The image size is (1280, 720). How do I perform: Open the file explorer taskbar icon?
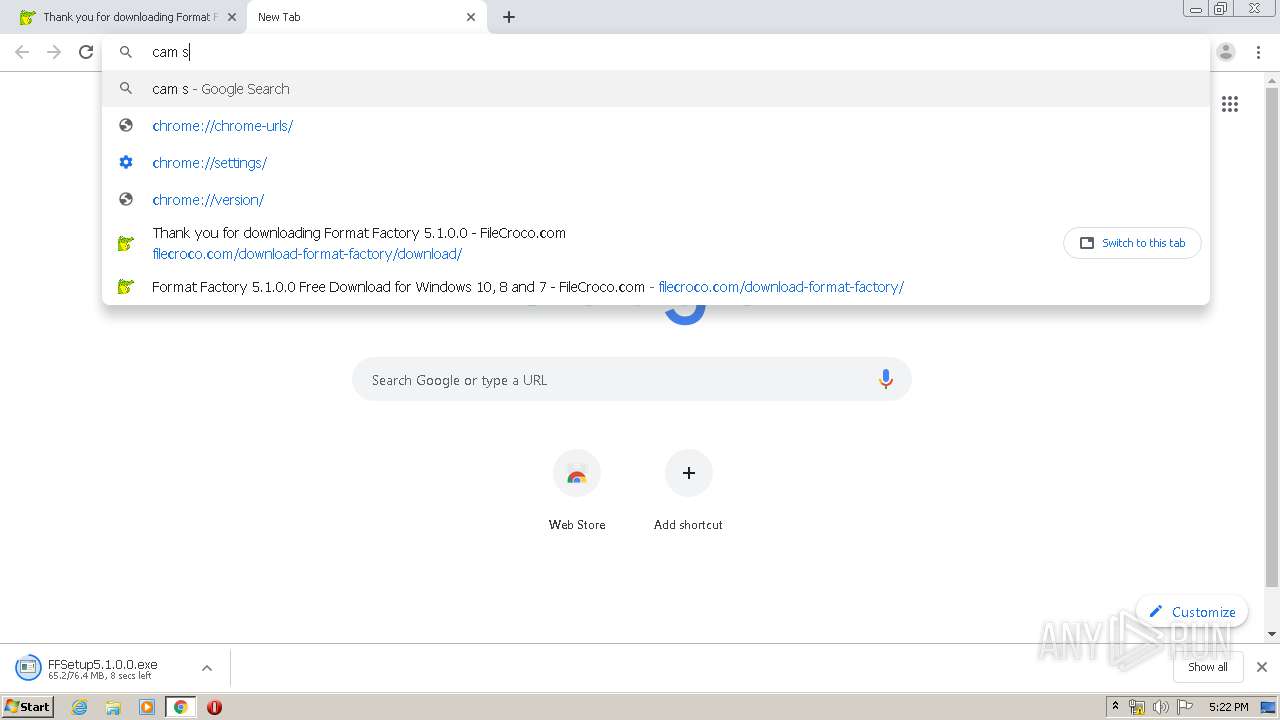tap(113, 707)
